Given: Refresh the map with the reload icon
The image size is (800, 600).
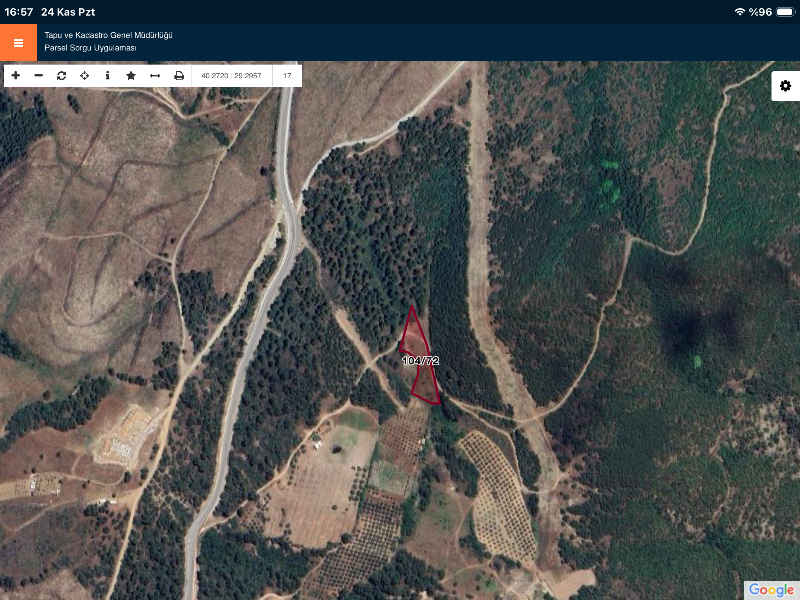Looking at the screenshot, I should point(62,75).
